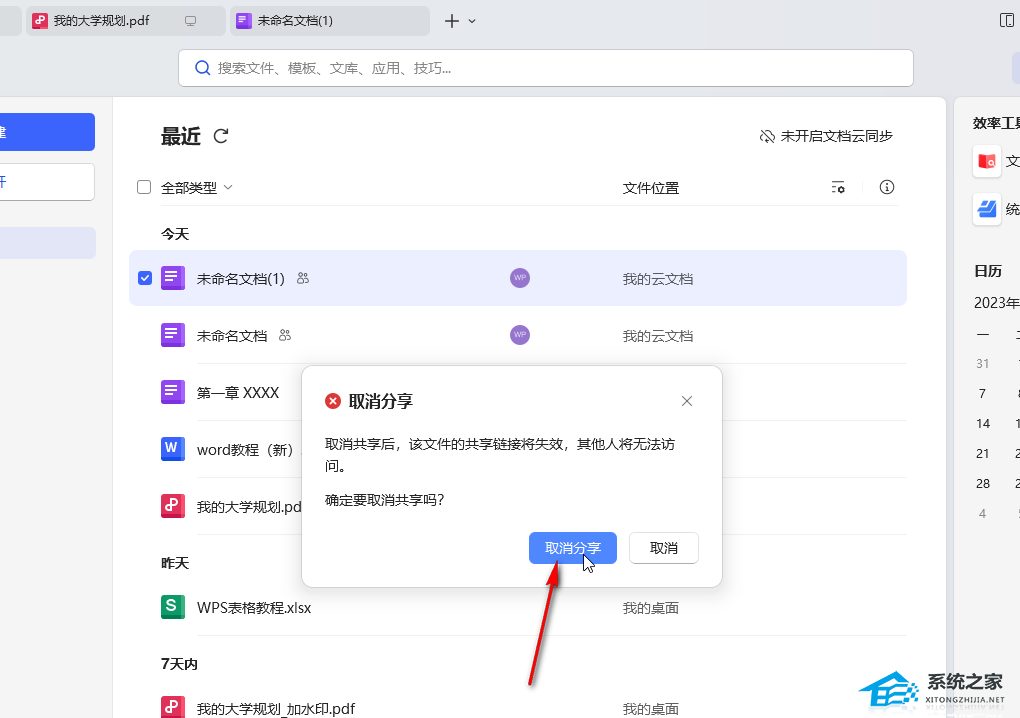Select day 7 in the calendar

982,393
